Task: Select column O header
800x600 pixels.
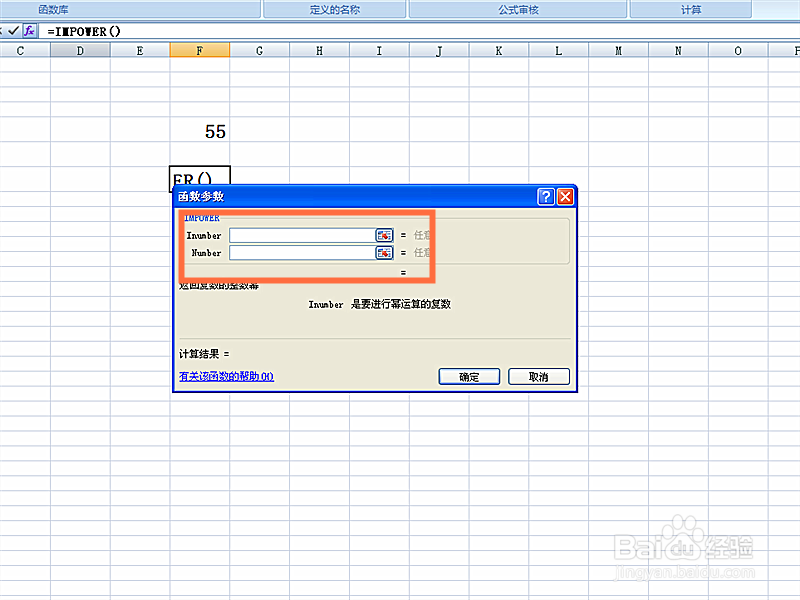Action: pos(738,51)
